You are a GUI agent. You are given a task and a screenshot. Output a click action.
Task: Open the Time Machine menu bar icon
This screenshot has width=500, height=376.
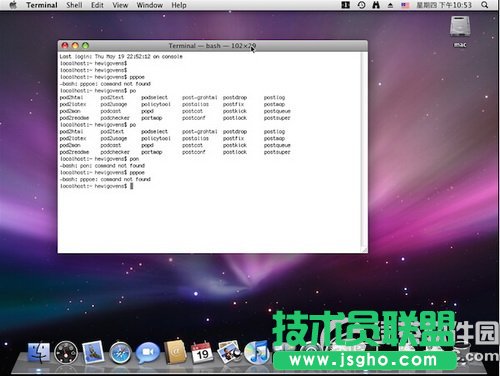(361, 5)
